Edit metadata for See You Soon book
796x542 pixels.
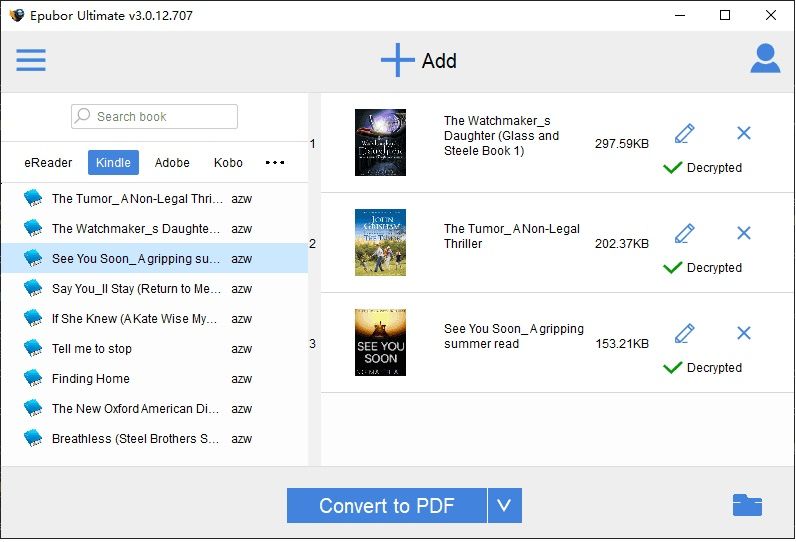684,333
